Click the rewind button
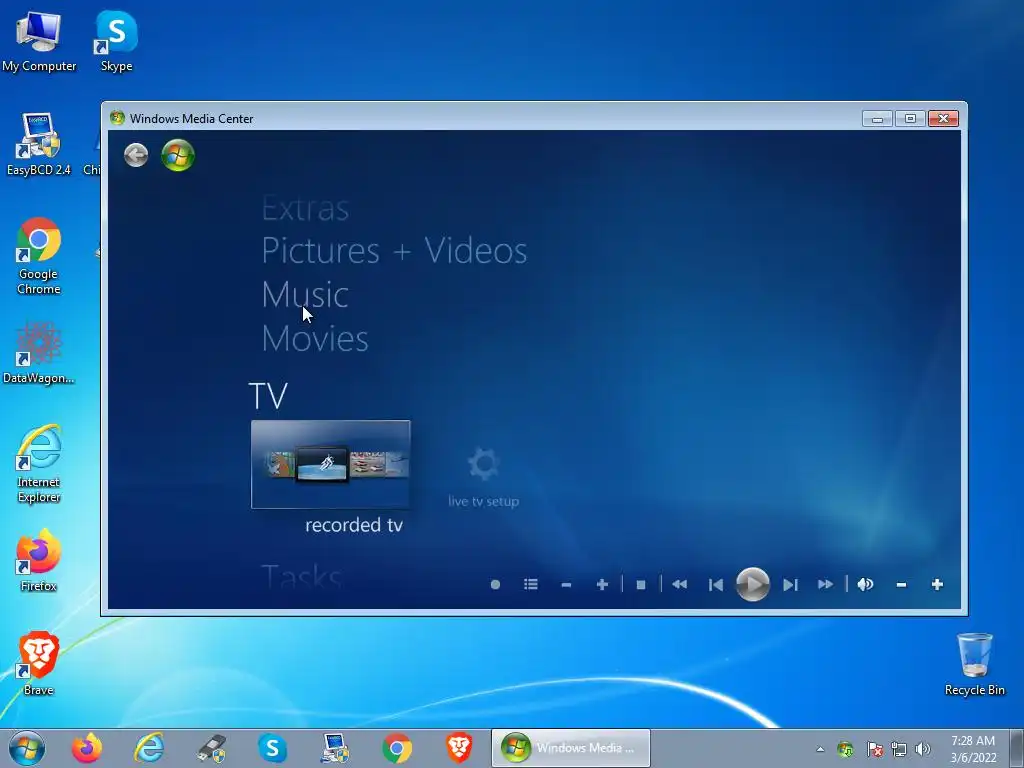Screen dimensions: 1024x768 pyautogui.click(x=679, y=584)
